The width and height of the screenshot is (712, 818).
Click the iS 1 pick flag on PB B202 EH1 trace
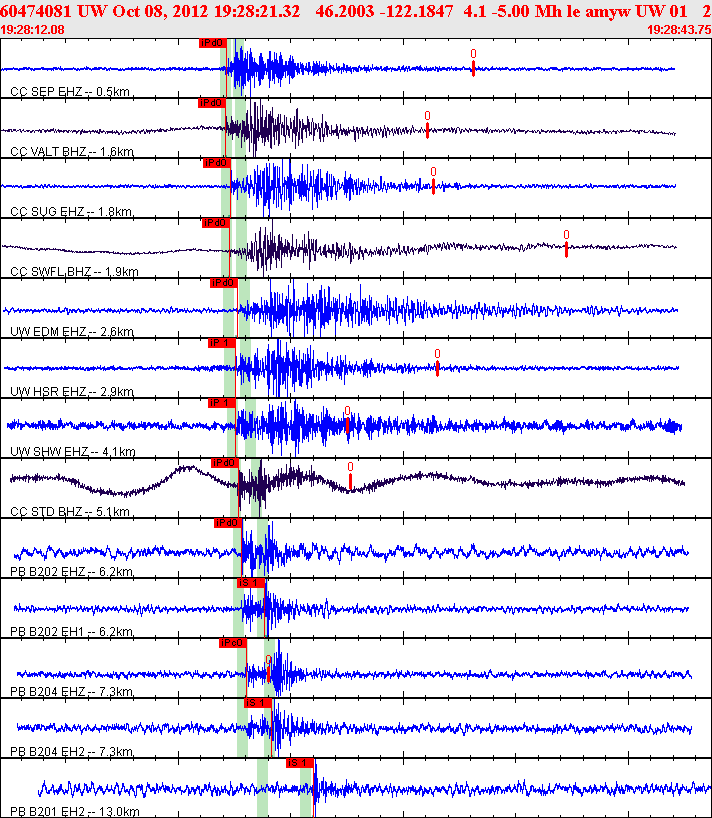pyautogui.click(x=251, y=583)
